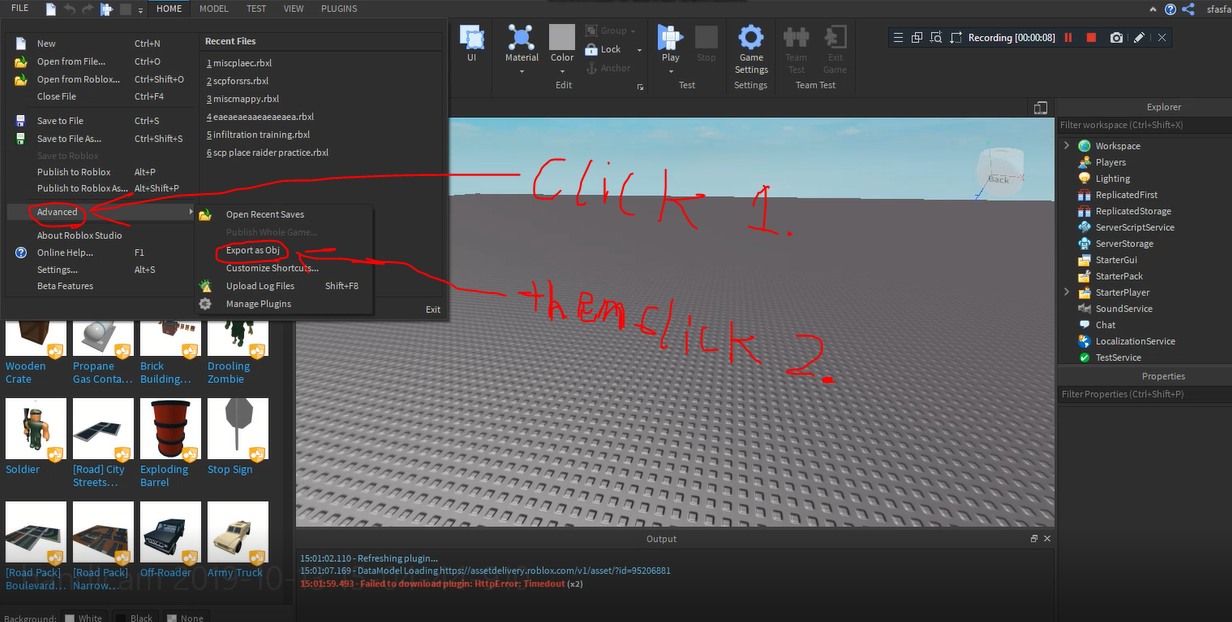Click the Filter Properties search field
Image resolution: width=1232 pixels, height=622 pixels.
(x=1144, y=394)
